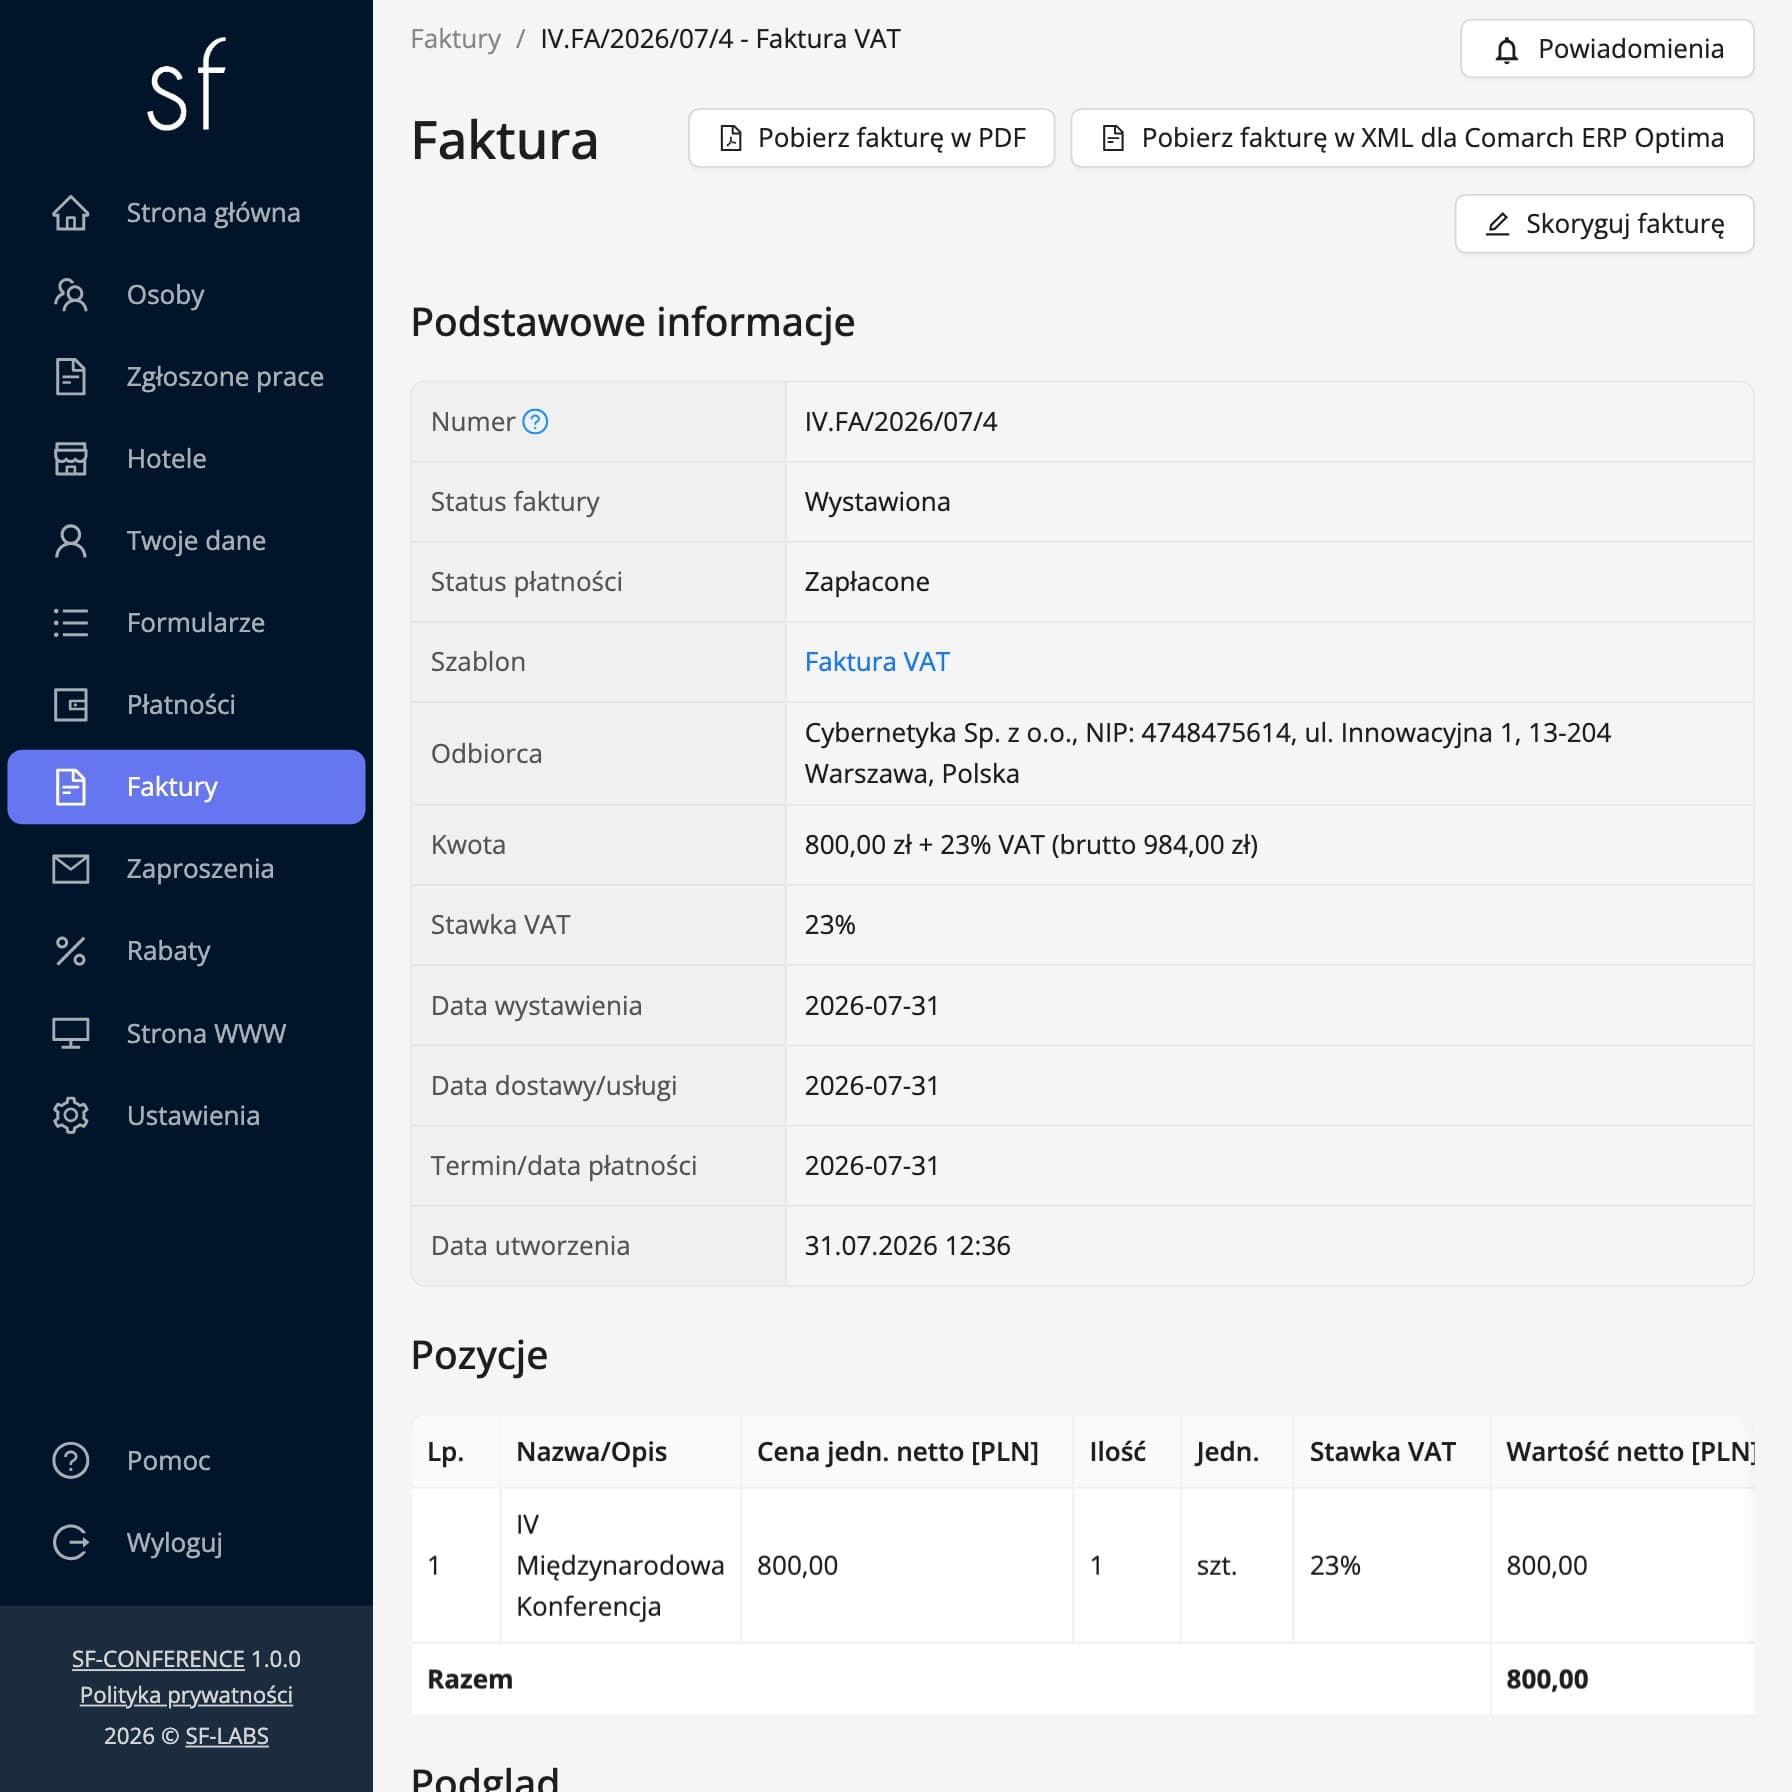Click the user icon beside Twoje dane
Viewport: 1792px width, 1792px height.
point(70,541)
